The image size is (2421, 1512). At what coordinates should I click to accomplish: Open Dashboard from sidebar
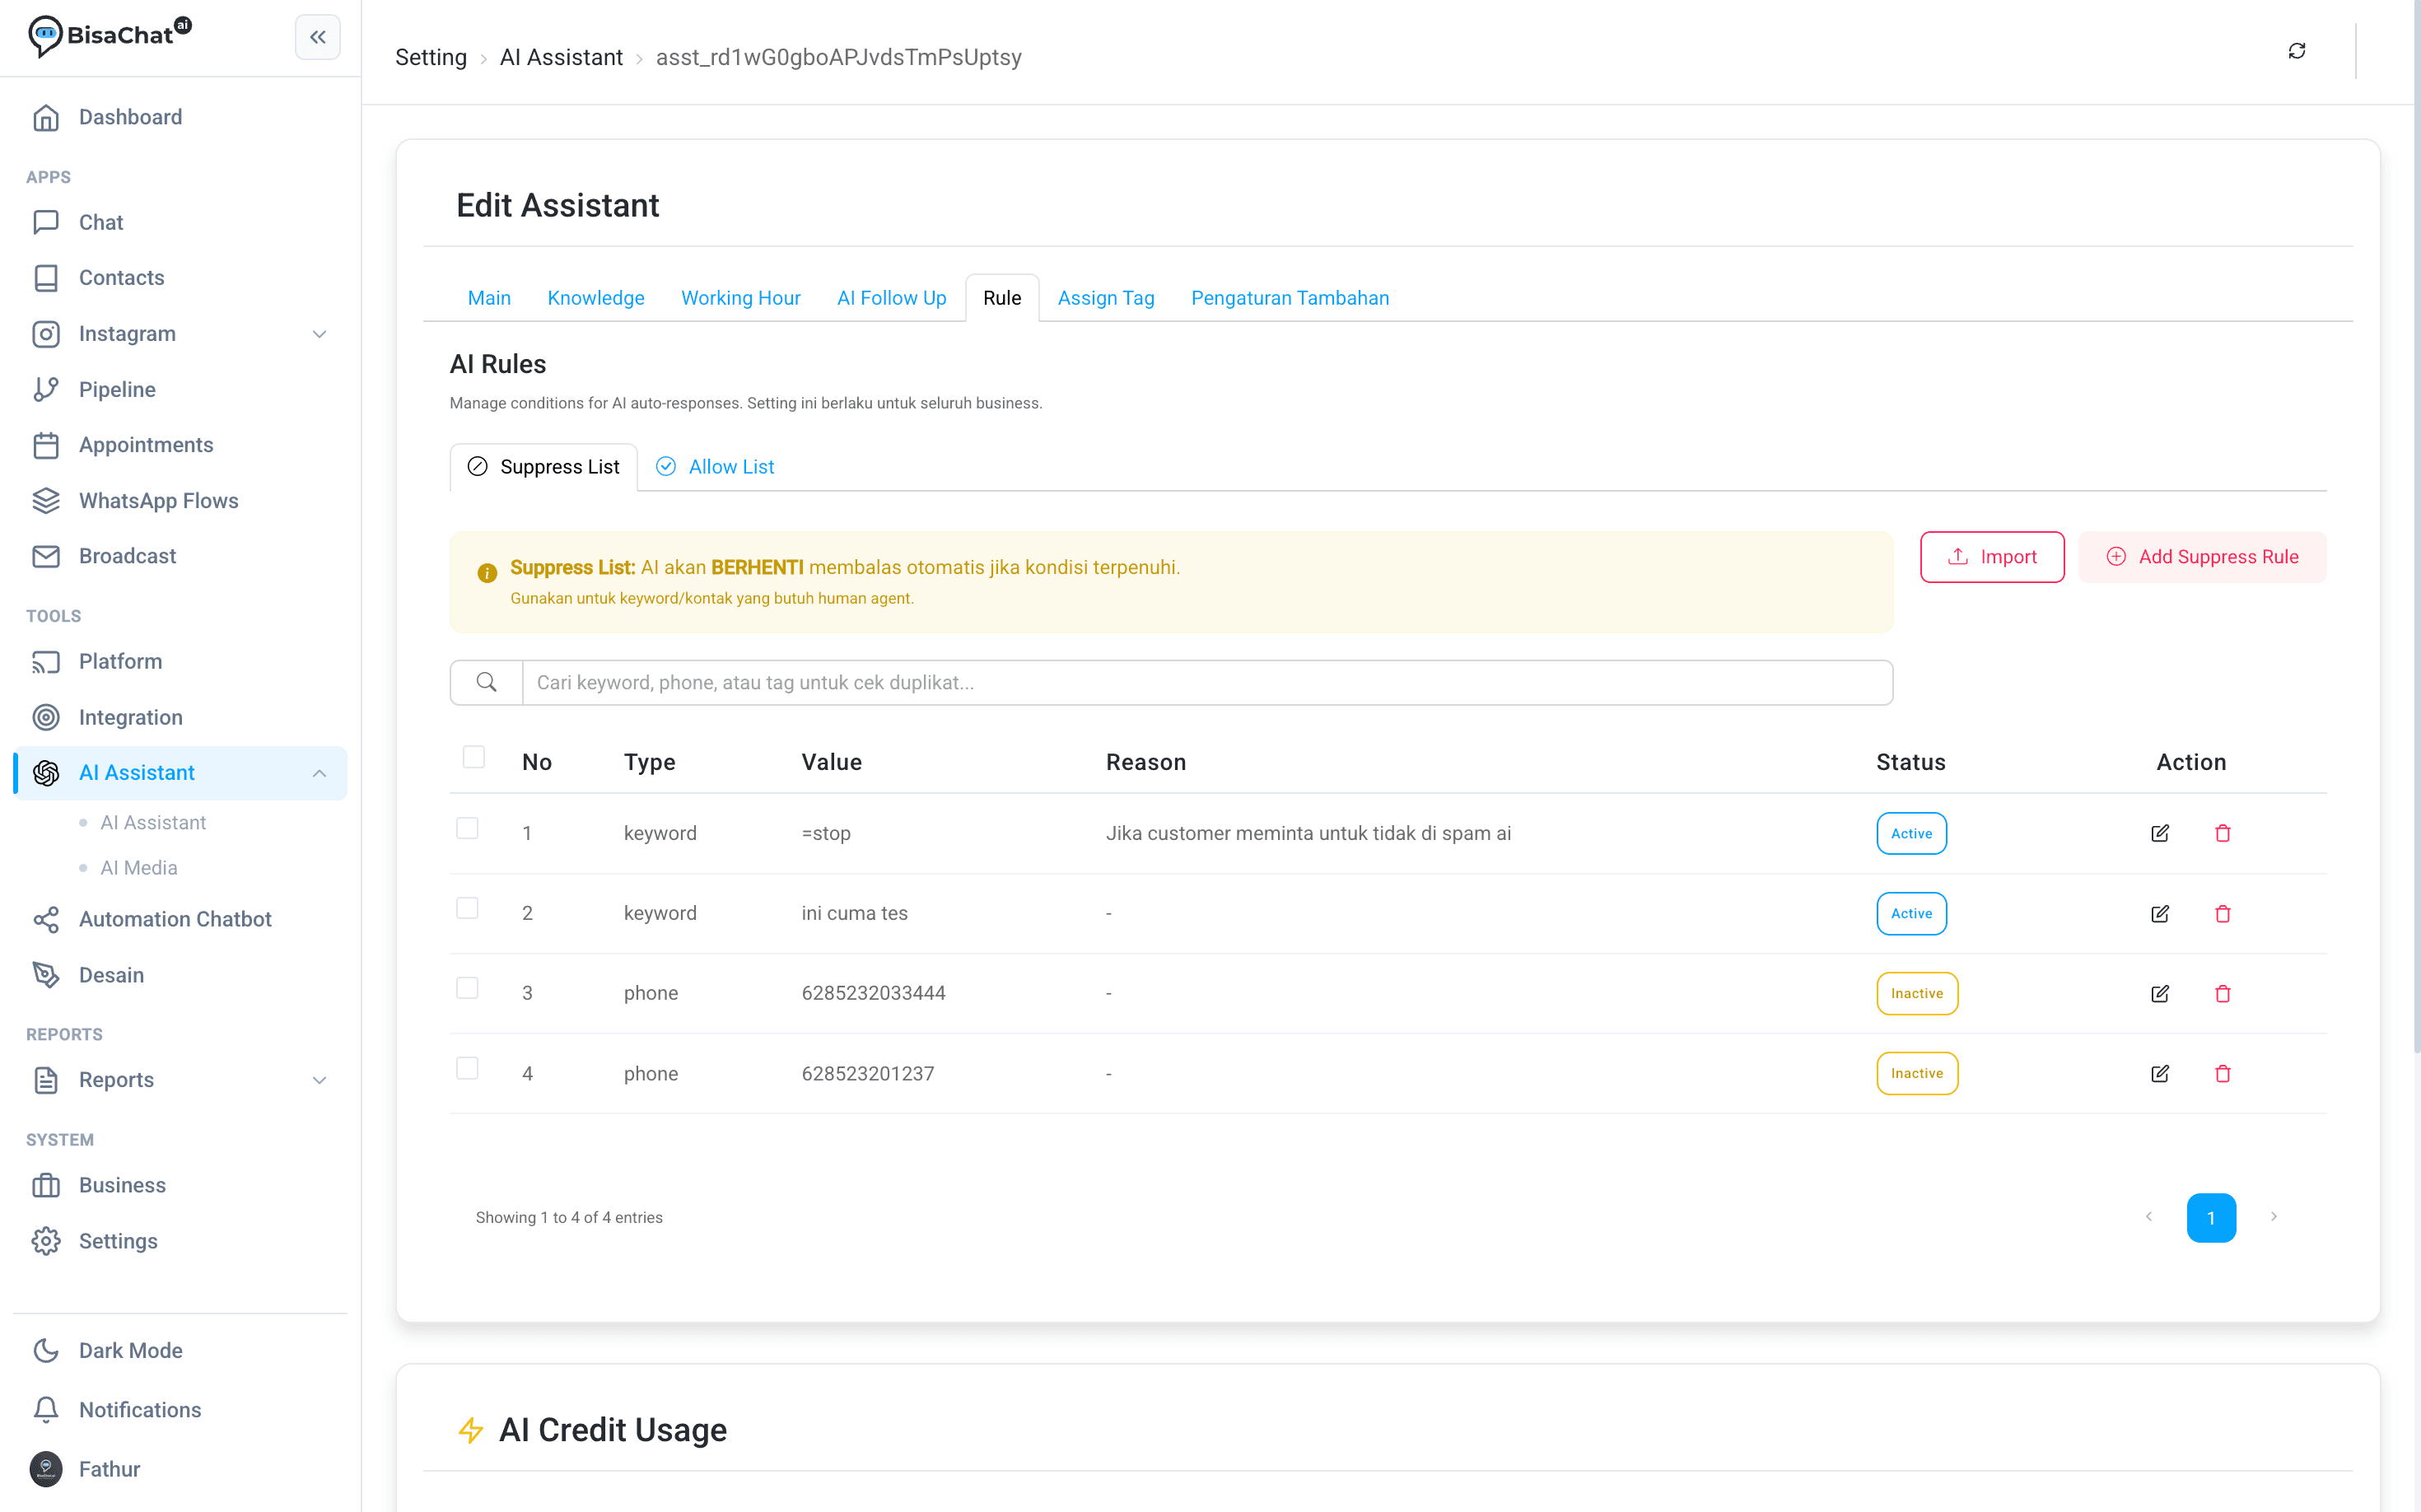point(180,117)
